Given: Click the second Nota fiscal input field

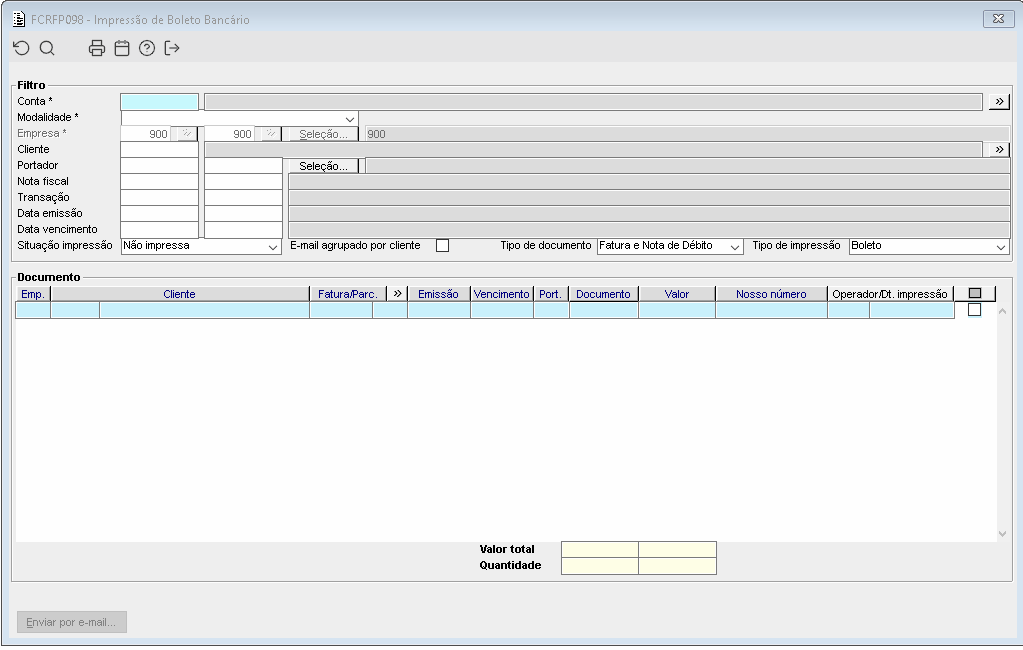Looking at the screenshot, I should click(x=243, y=181).
